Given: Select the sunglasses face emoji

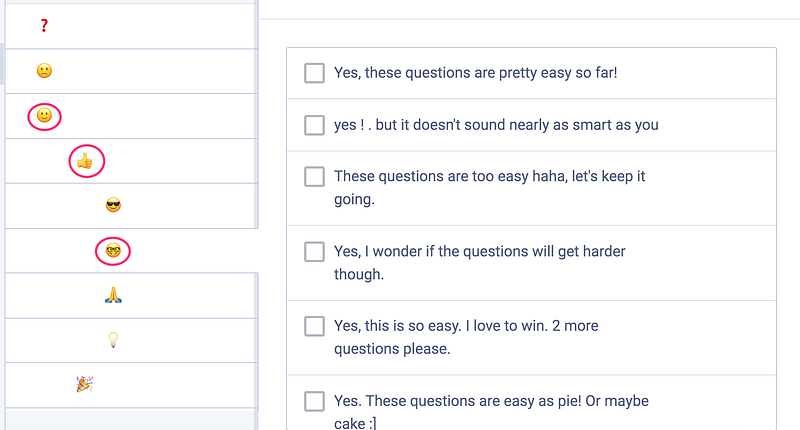Looking at the screenshot, I should 113,206.
